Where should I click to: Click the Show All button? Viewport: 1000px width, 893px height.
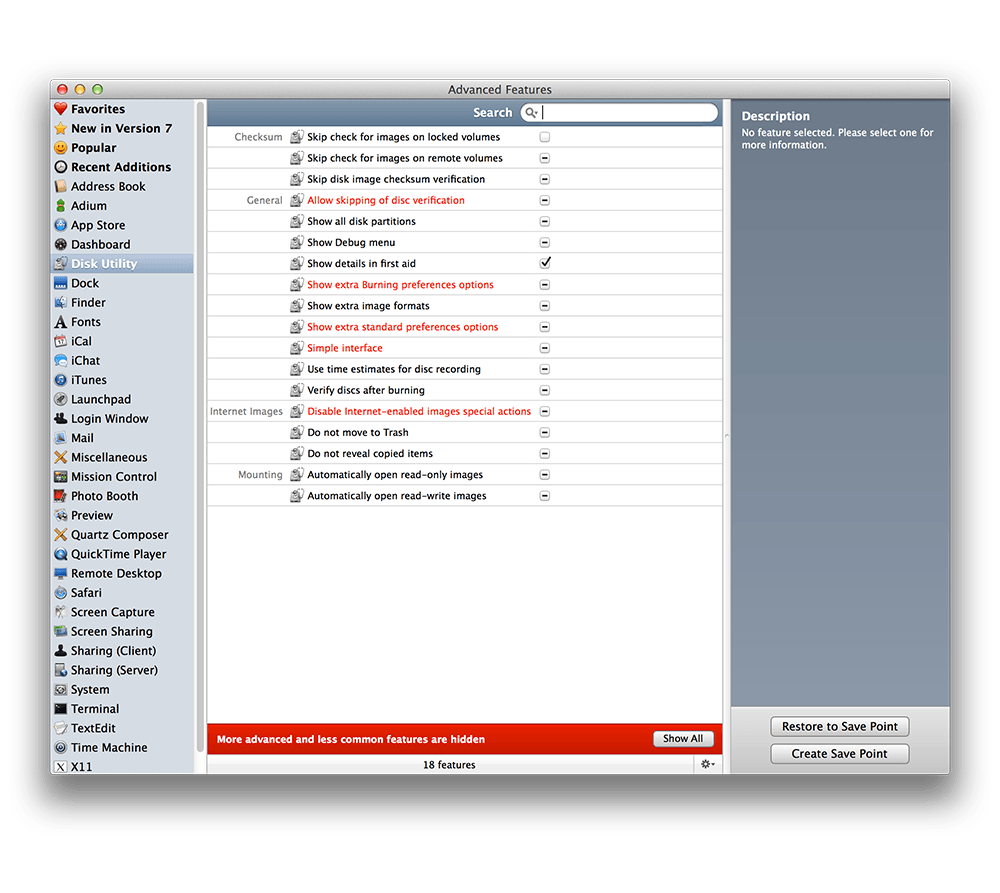(683, 739)
